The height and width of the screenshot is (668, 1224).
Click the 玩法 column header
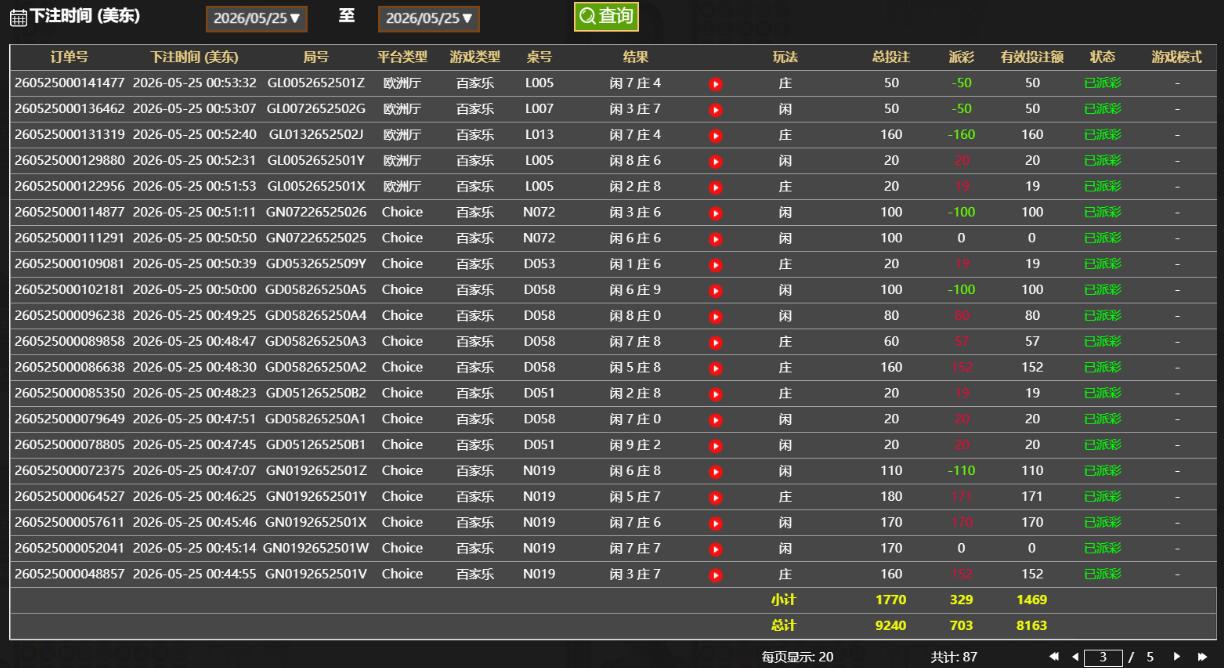pyautogui.click(x=785, y=57)
